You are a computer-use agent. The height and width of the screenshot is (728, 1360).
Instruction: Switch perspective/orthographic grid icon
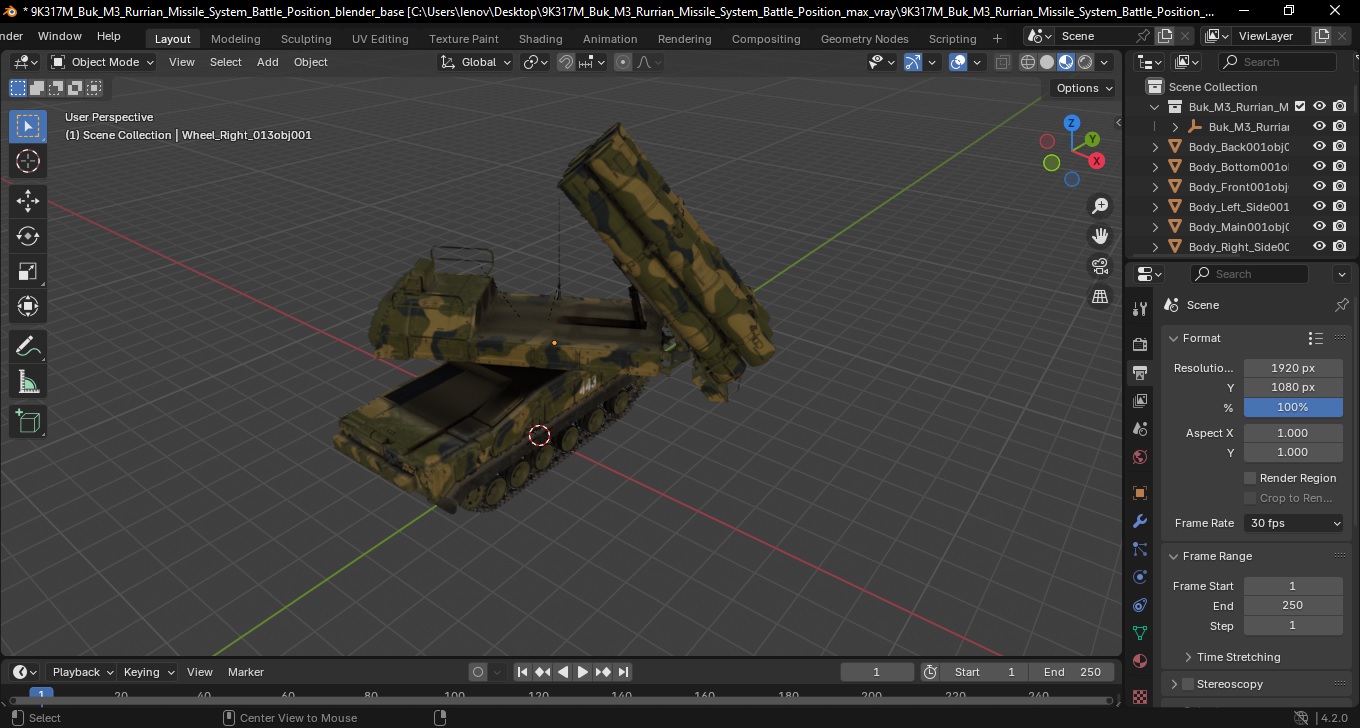click(1100, 297)
